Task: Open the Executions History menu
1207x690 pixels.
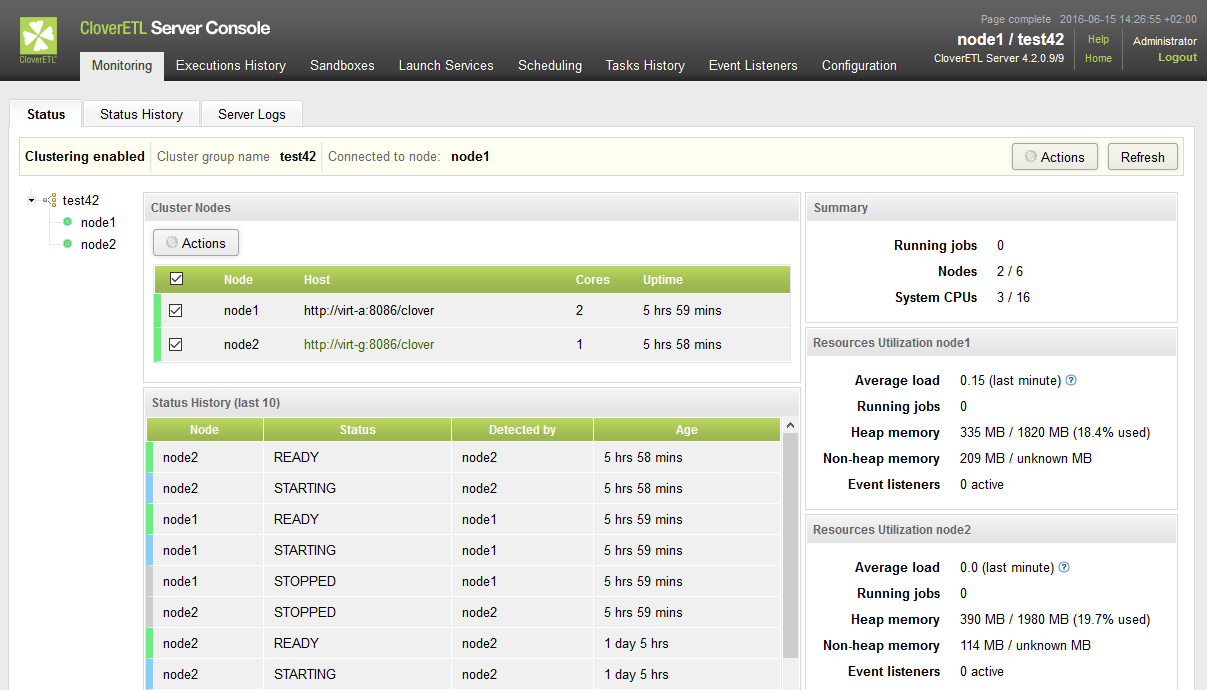Action: 231,65
